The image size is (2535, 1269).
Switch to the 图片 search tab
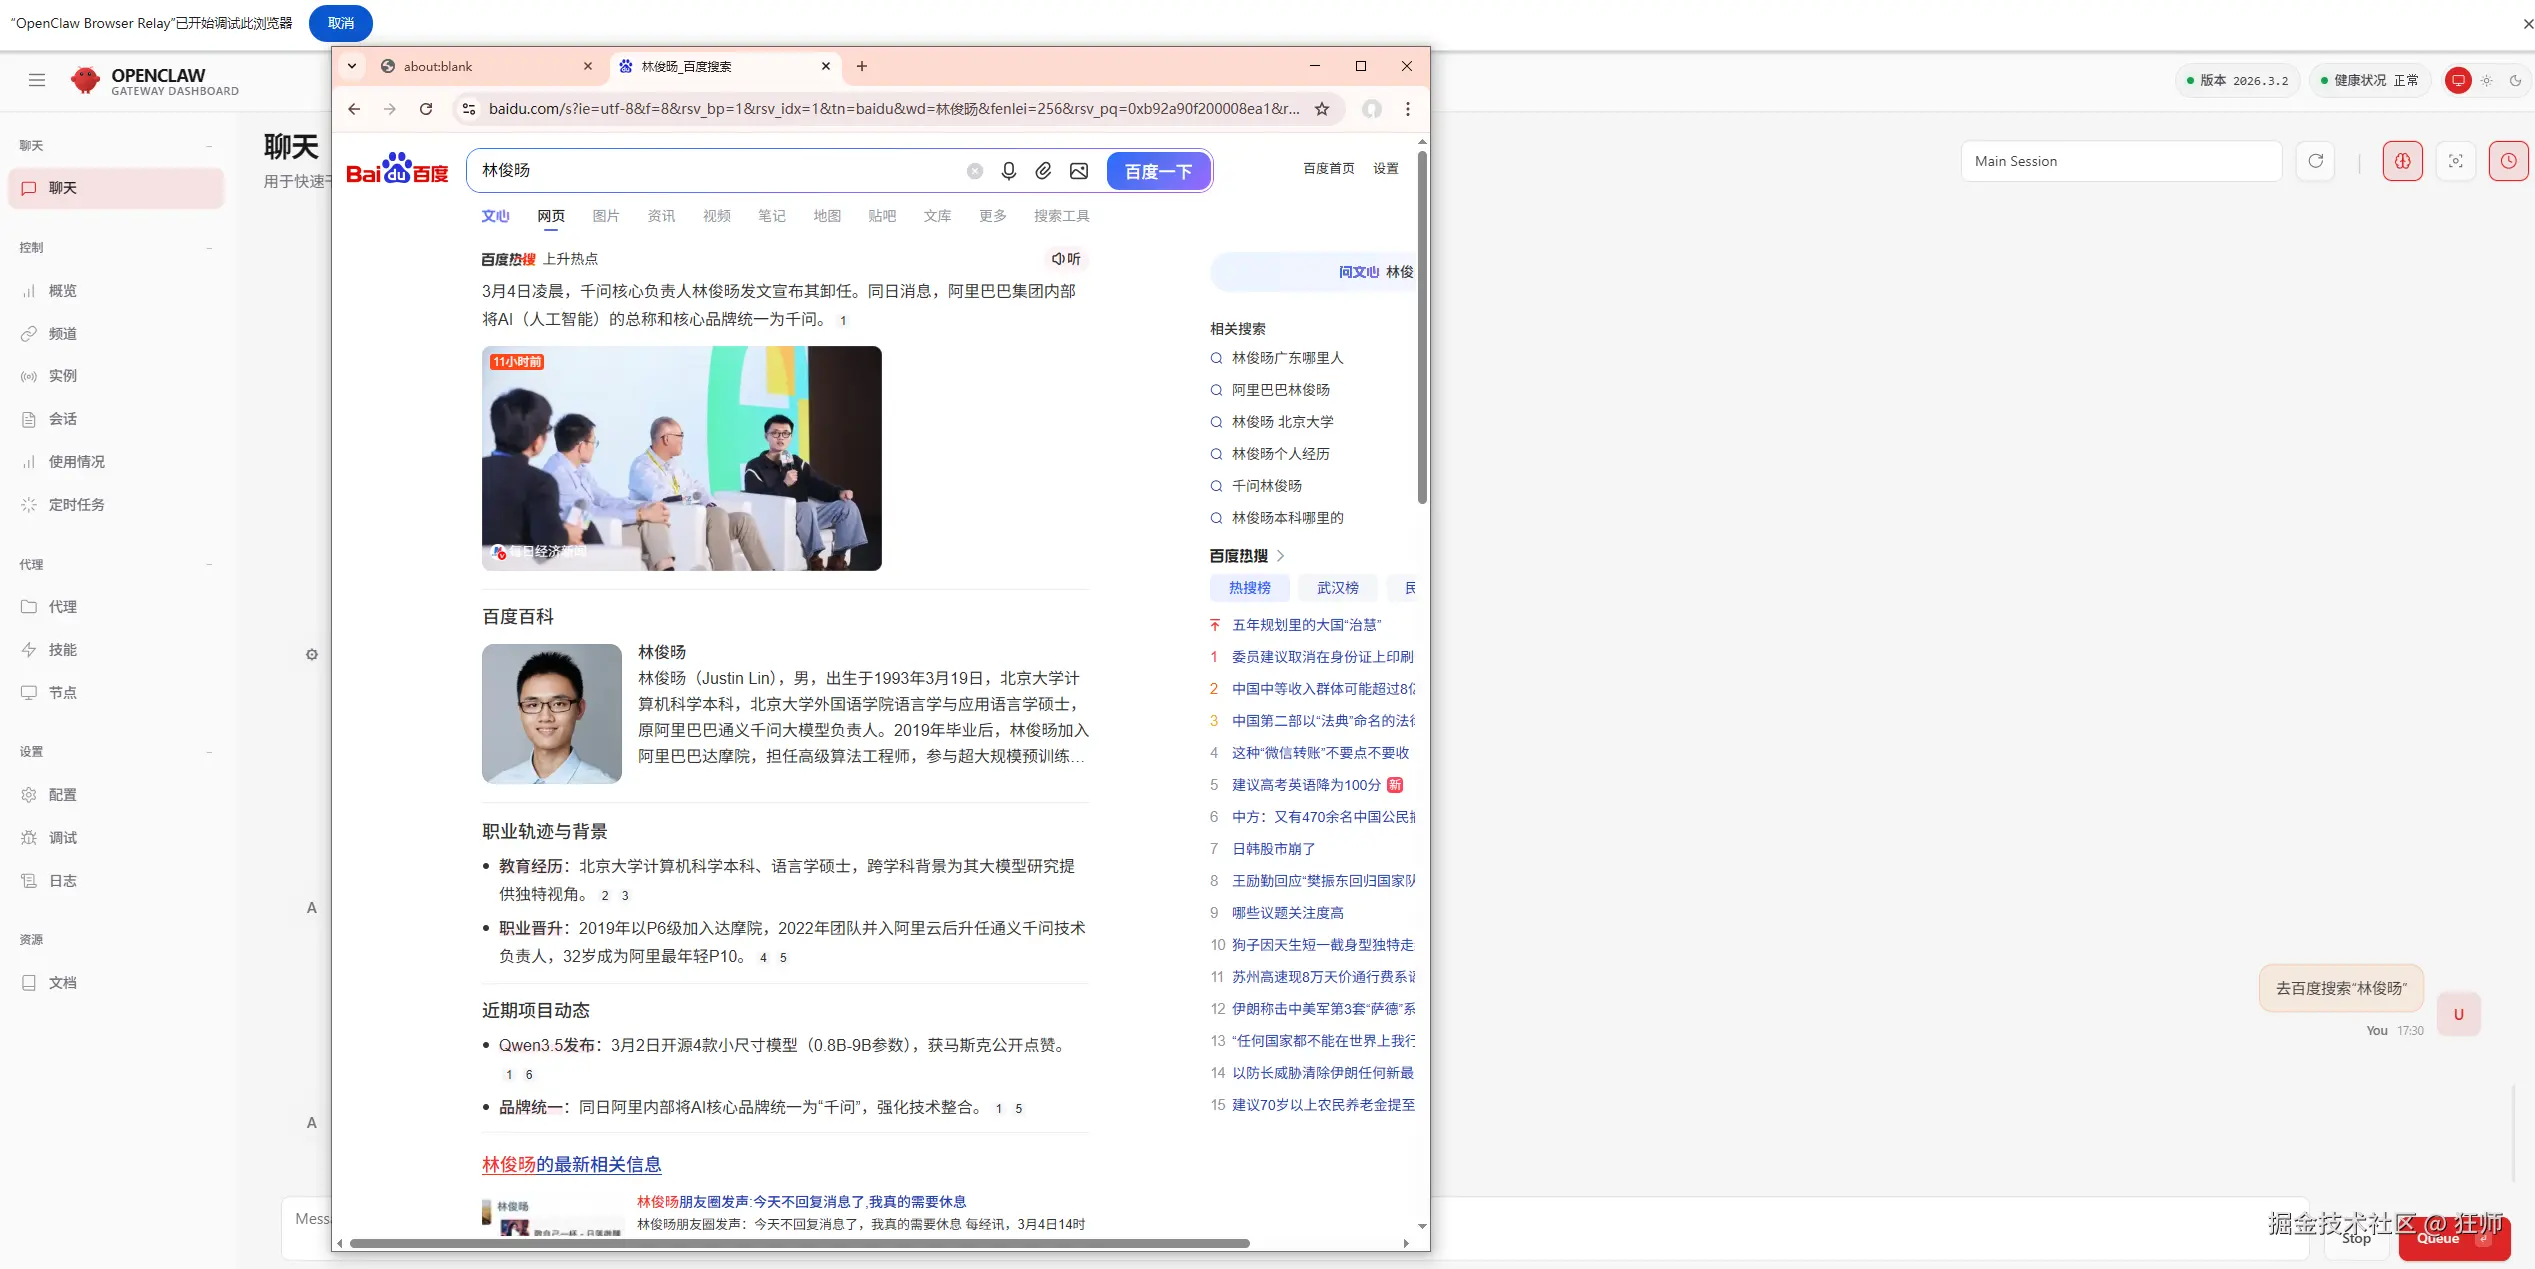(605, 216)
